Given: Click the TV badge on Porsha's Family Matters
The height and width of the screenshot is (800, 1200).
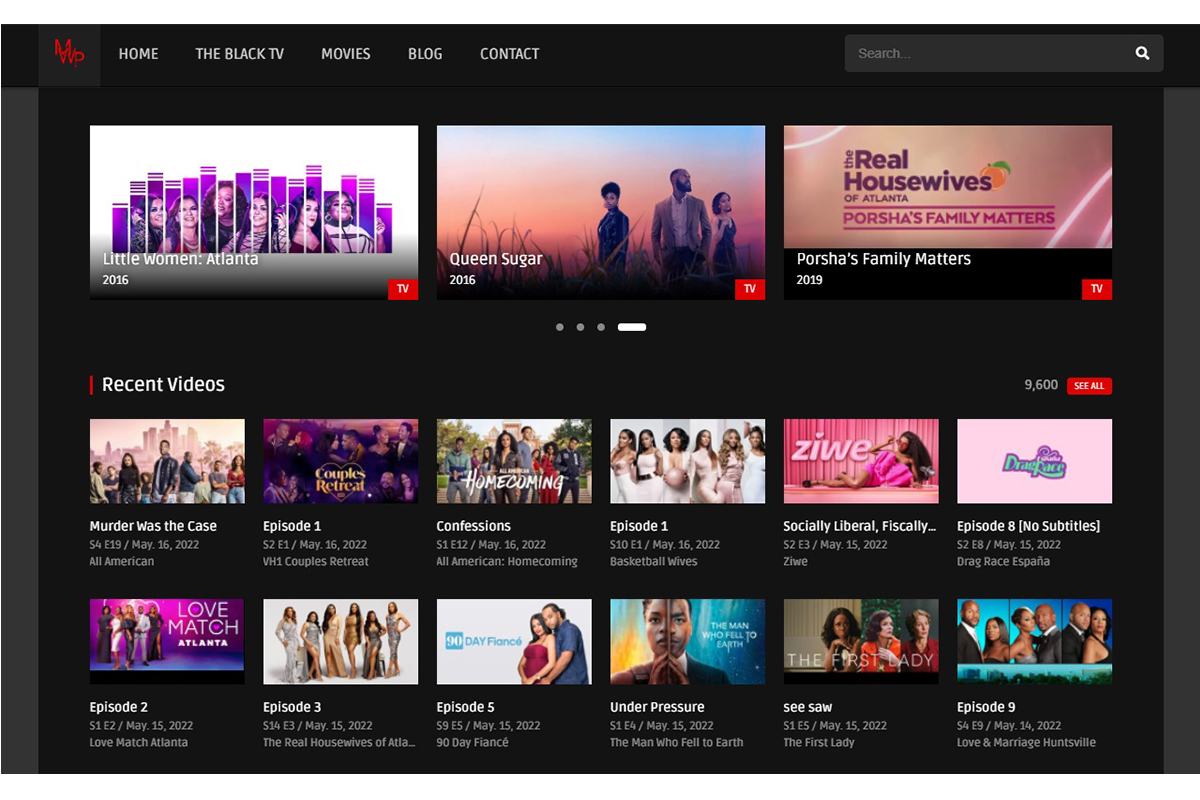Looking at the screenshot, I should point(1097,289).
